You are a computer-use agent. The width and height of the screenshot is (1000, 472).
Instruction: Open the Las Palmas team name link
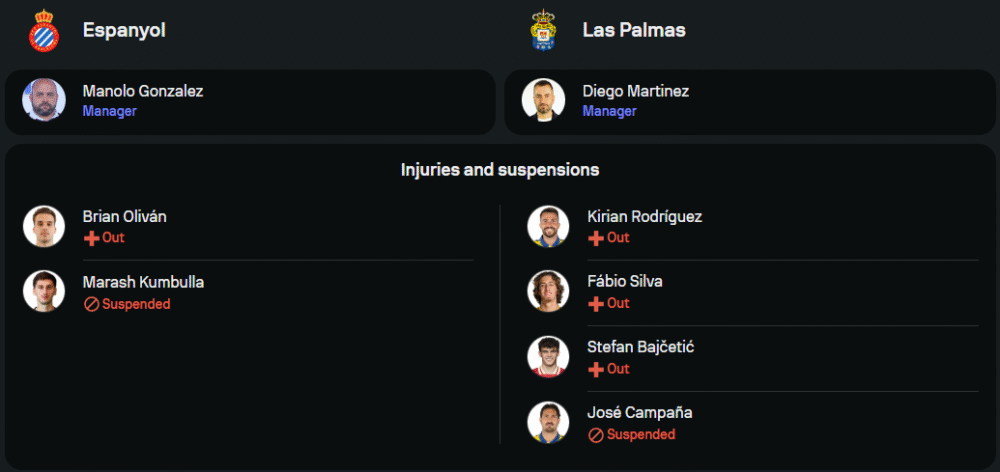[x=634, y=30]
